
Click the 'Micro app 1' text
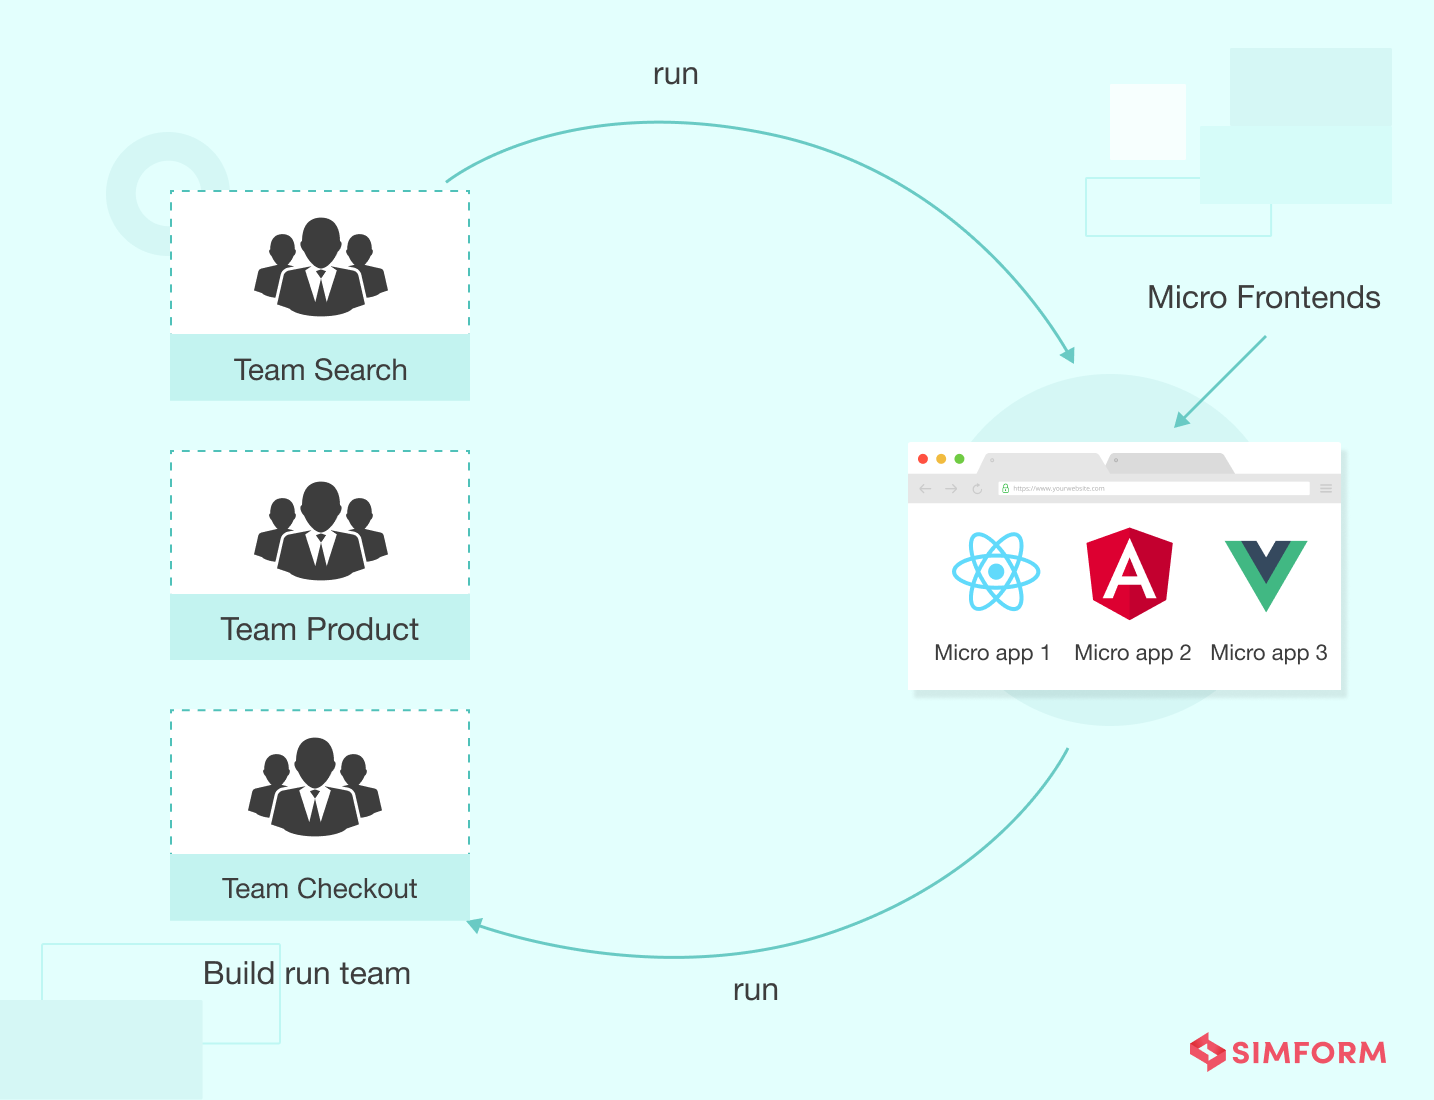point(992,653)
